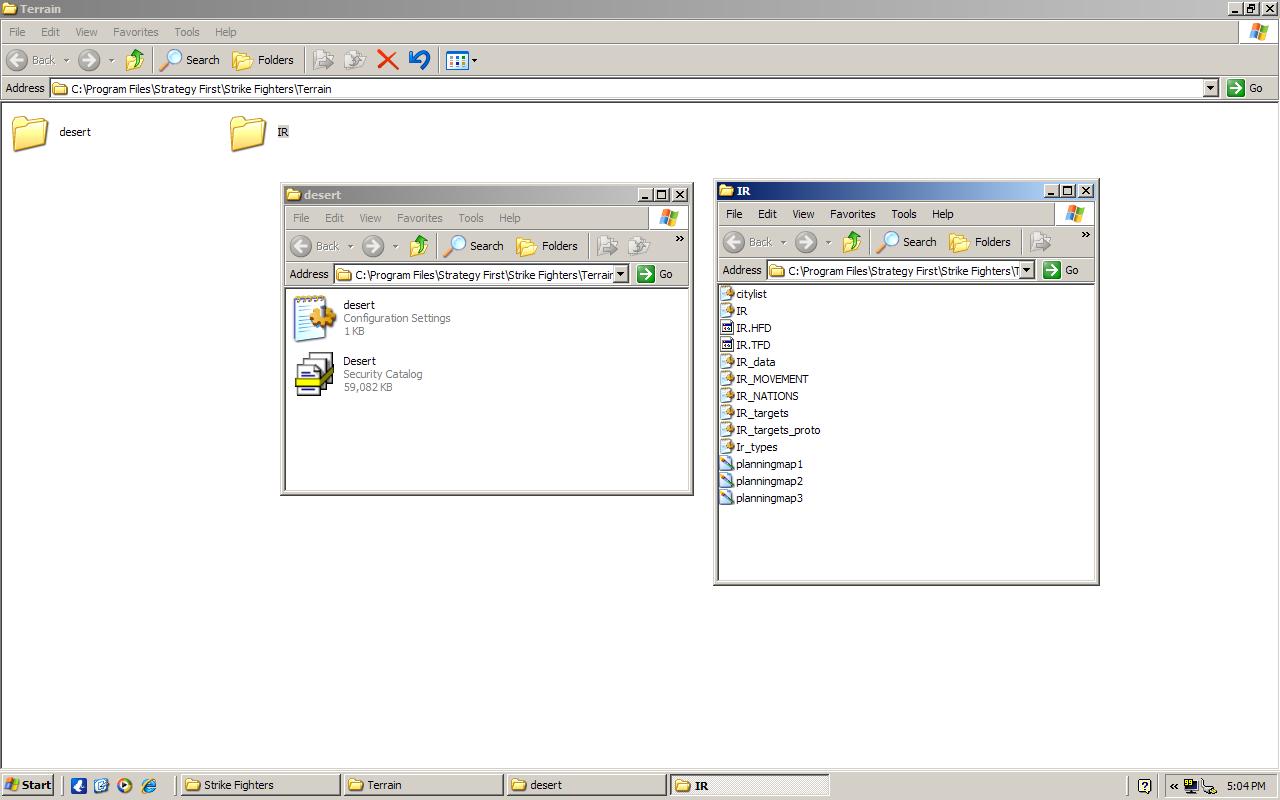This screenshot has height=800, width=1280.
Task: Expand toolbar overflow chevron in IR window
Action: [x=1085, y=235]
